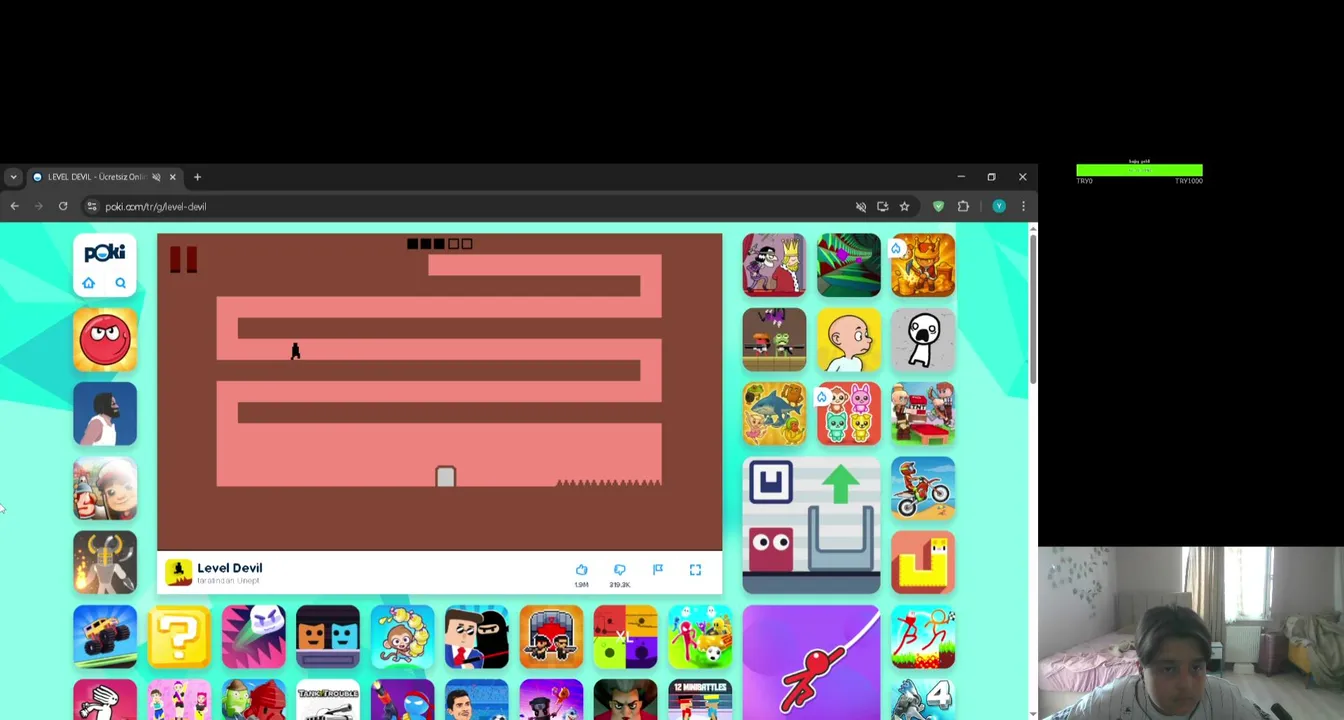Open the Subway Surfers game thumbnail
The width and height of the screenshot is (1344, 720).
(x=105, y=488)
